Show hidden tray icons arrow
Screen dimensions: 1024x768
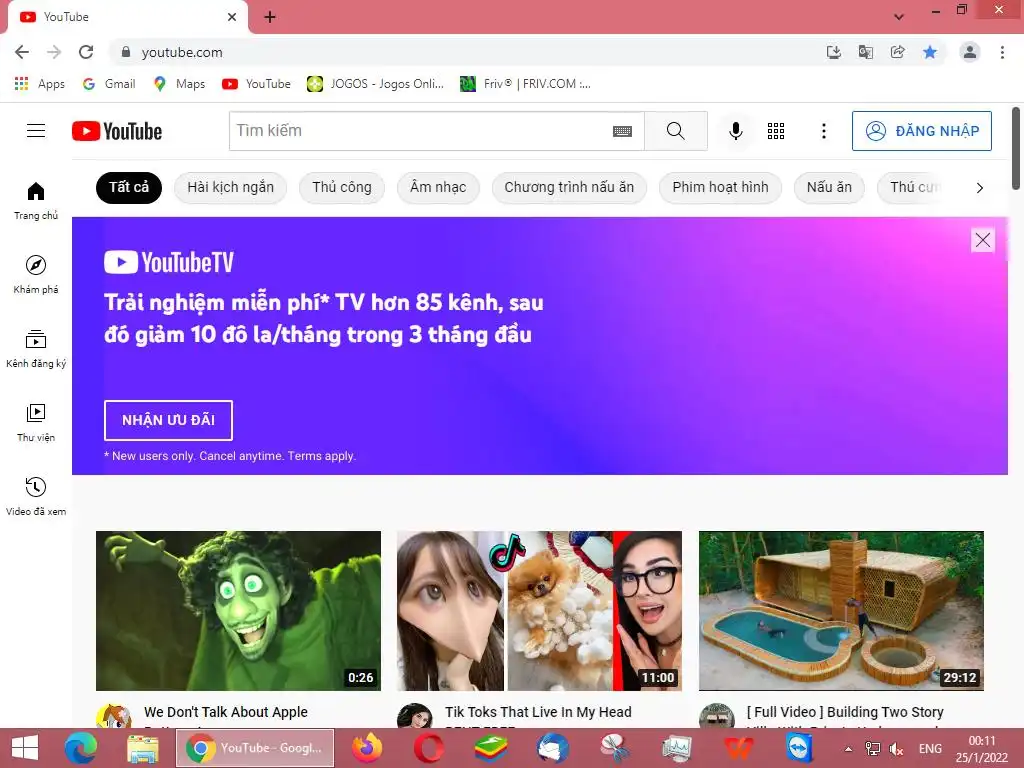point(848,749)
